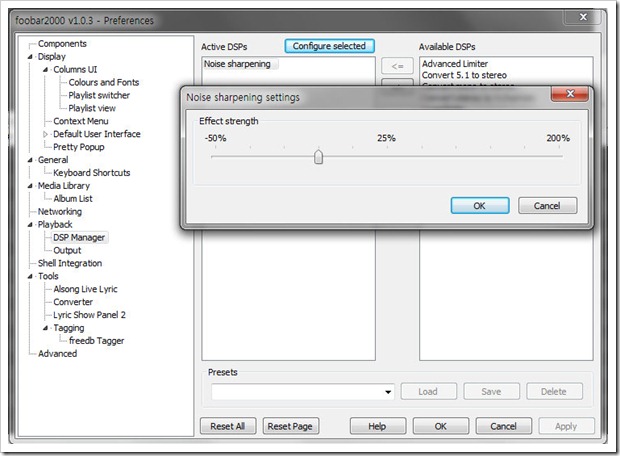620x456 pixels.
Task: Close the Noise sharpening settings dialog
Action: point(570,94)
